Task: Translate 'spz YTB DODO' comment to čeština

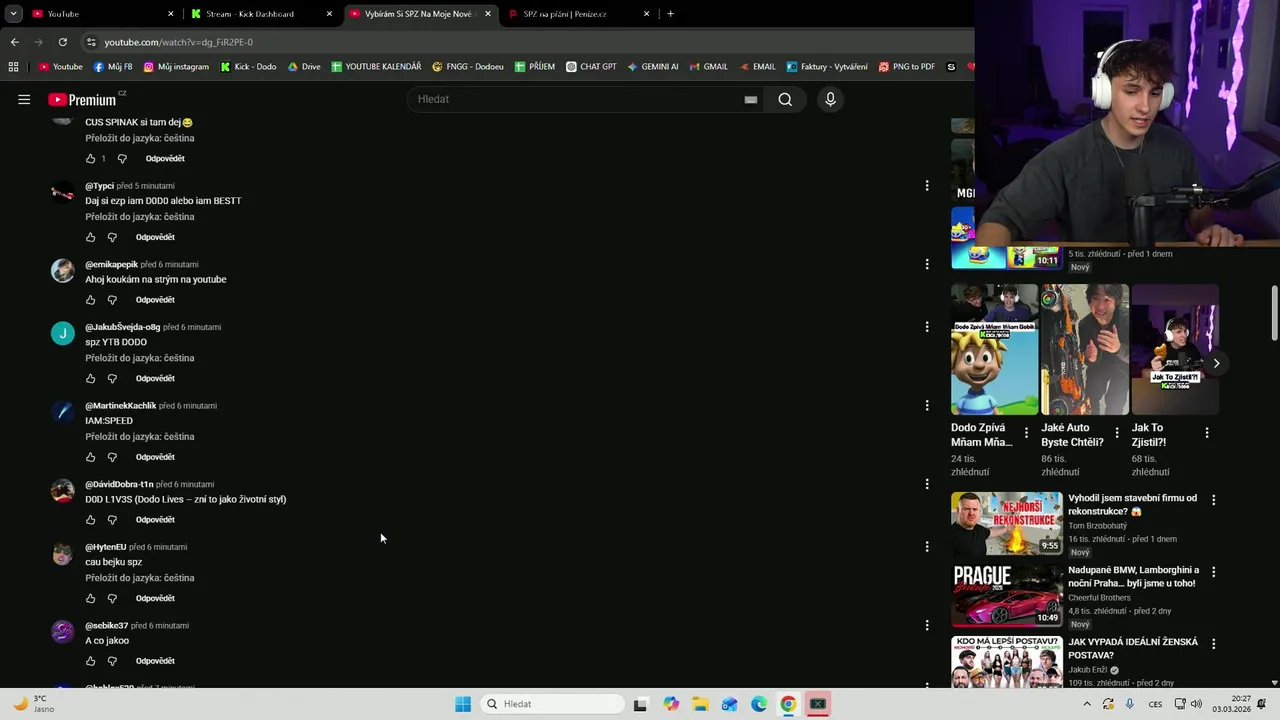Action: click(140, 358)
